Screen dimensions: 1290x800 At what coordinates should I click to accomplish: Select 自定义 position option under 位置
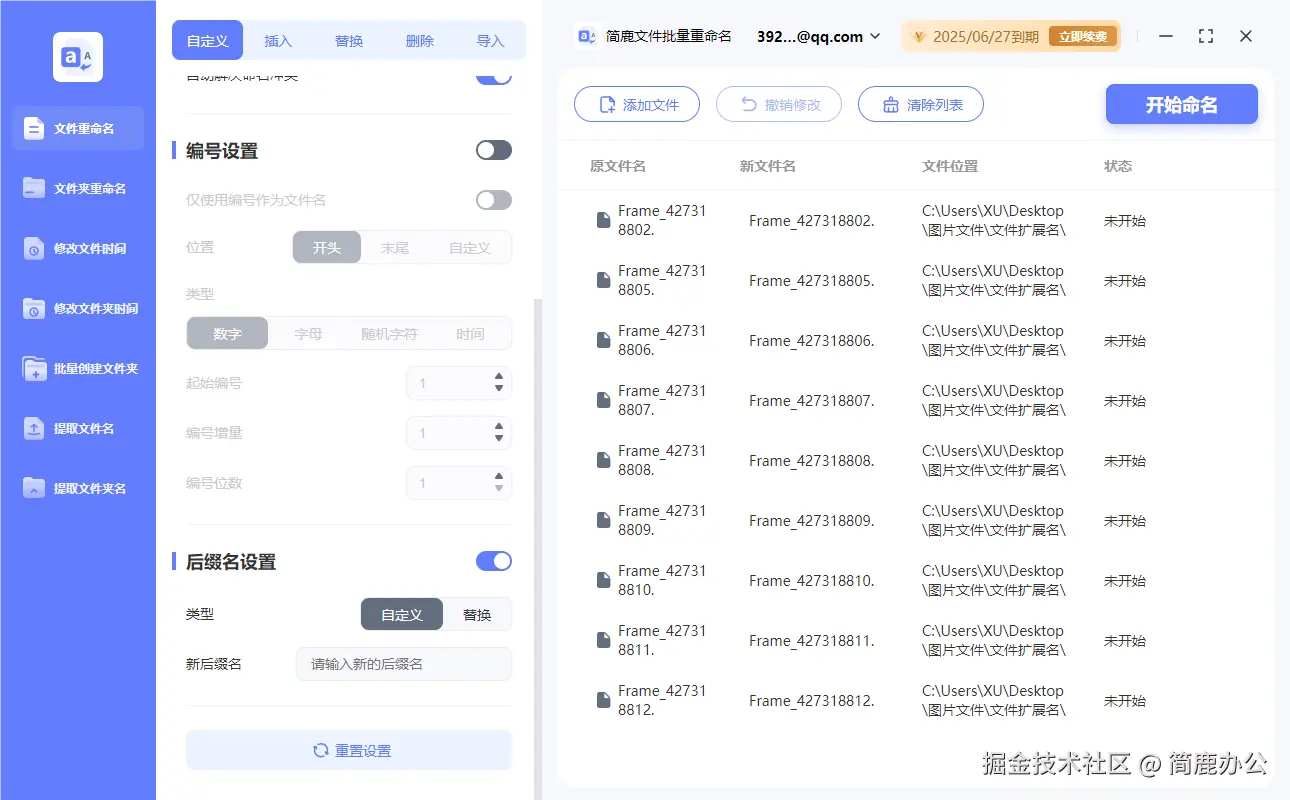(x=469, y=248)
